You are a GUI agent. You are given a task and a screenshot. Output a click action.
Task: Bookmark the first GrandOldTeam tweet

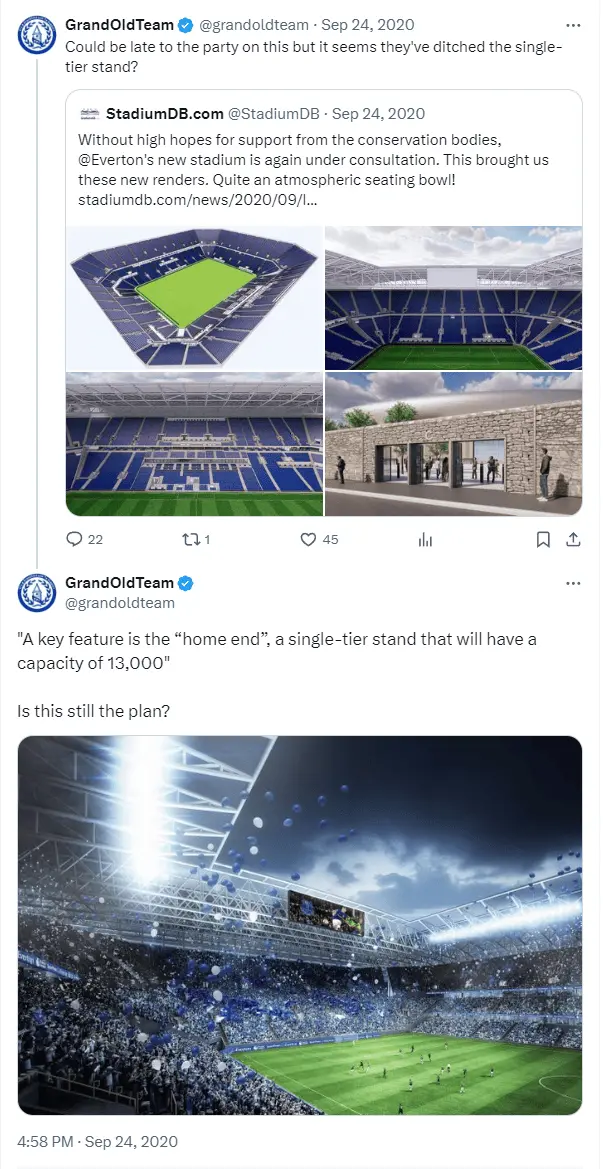tap(543, 539)
